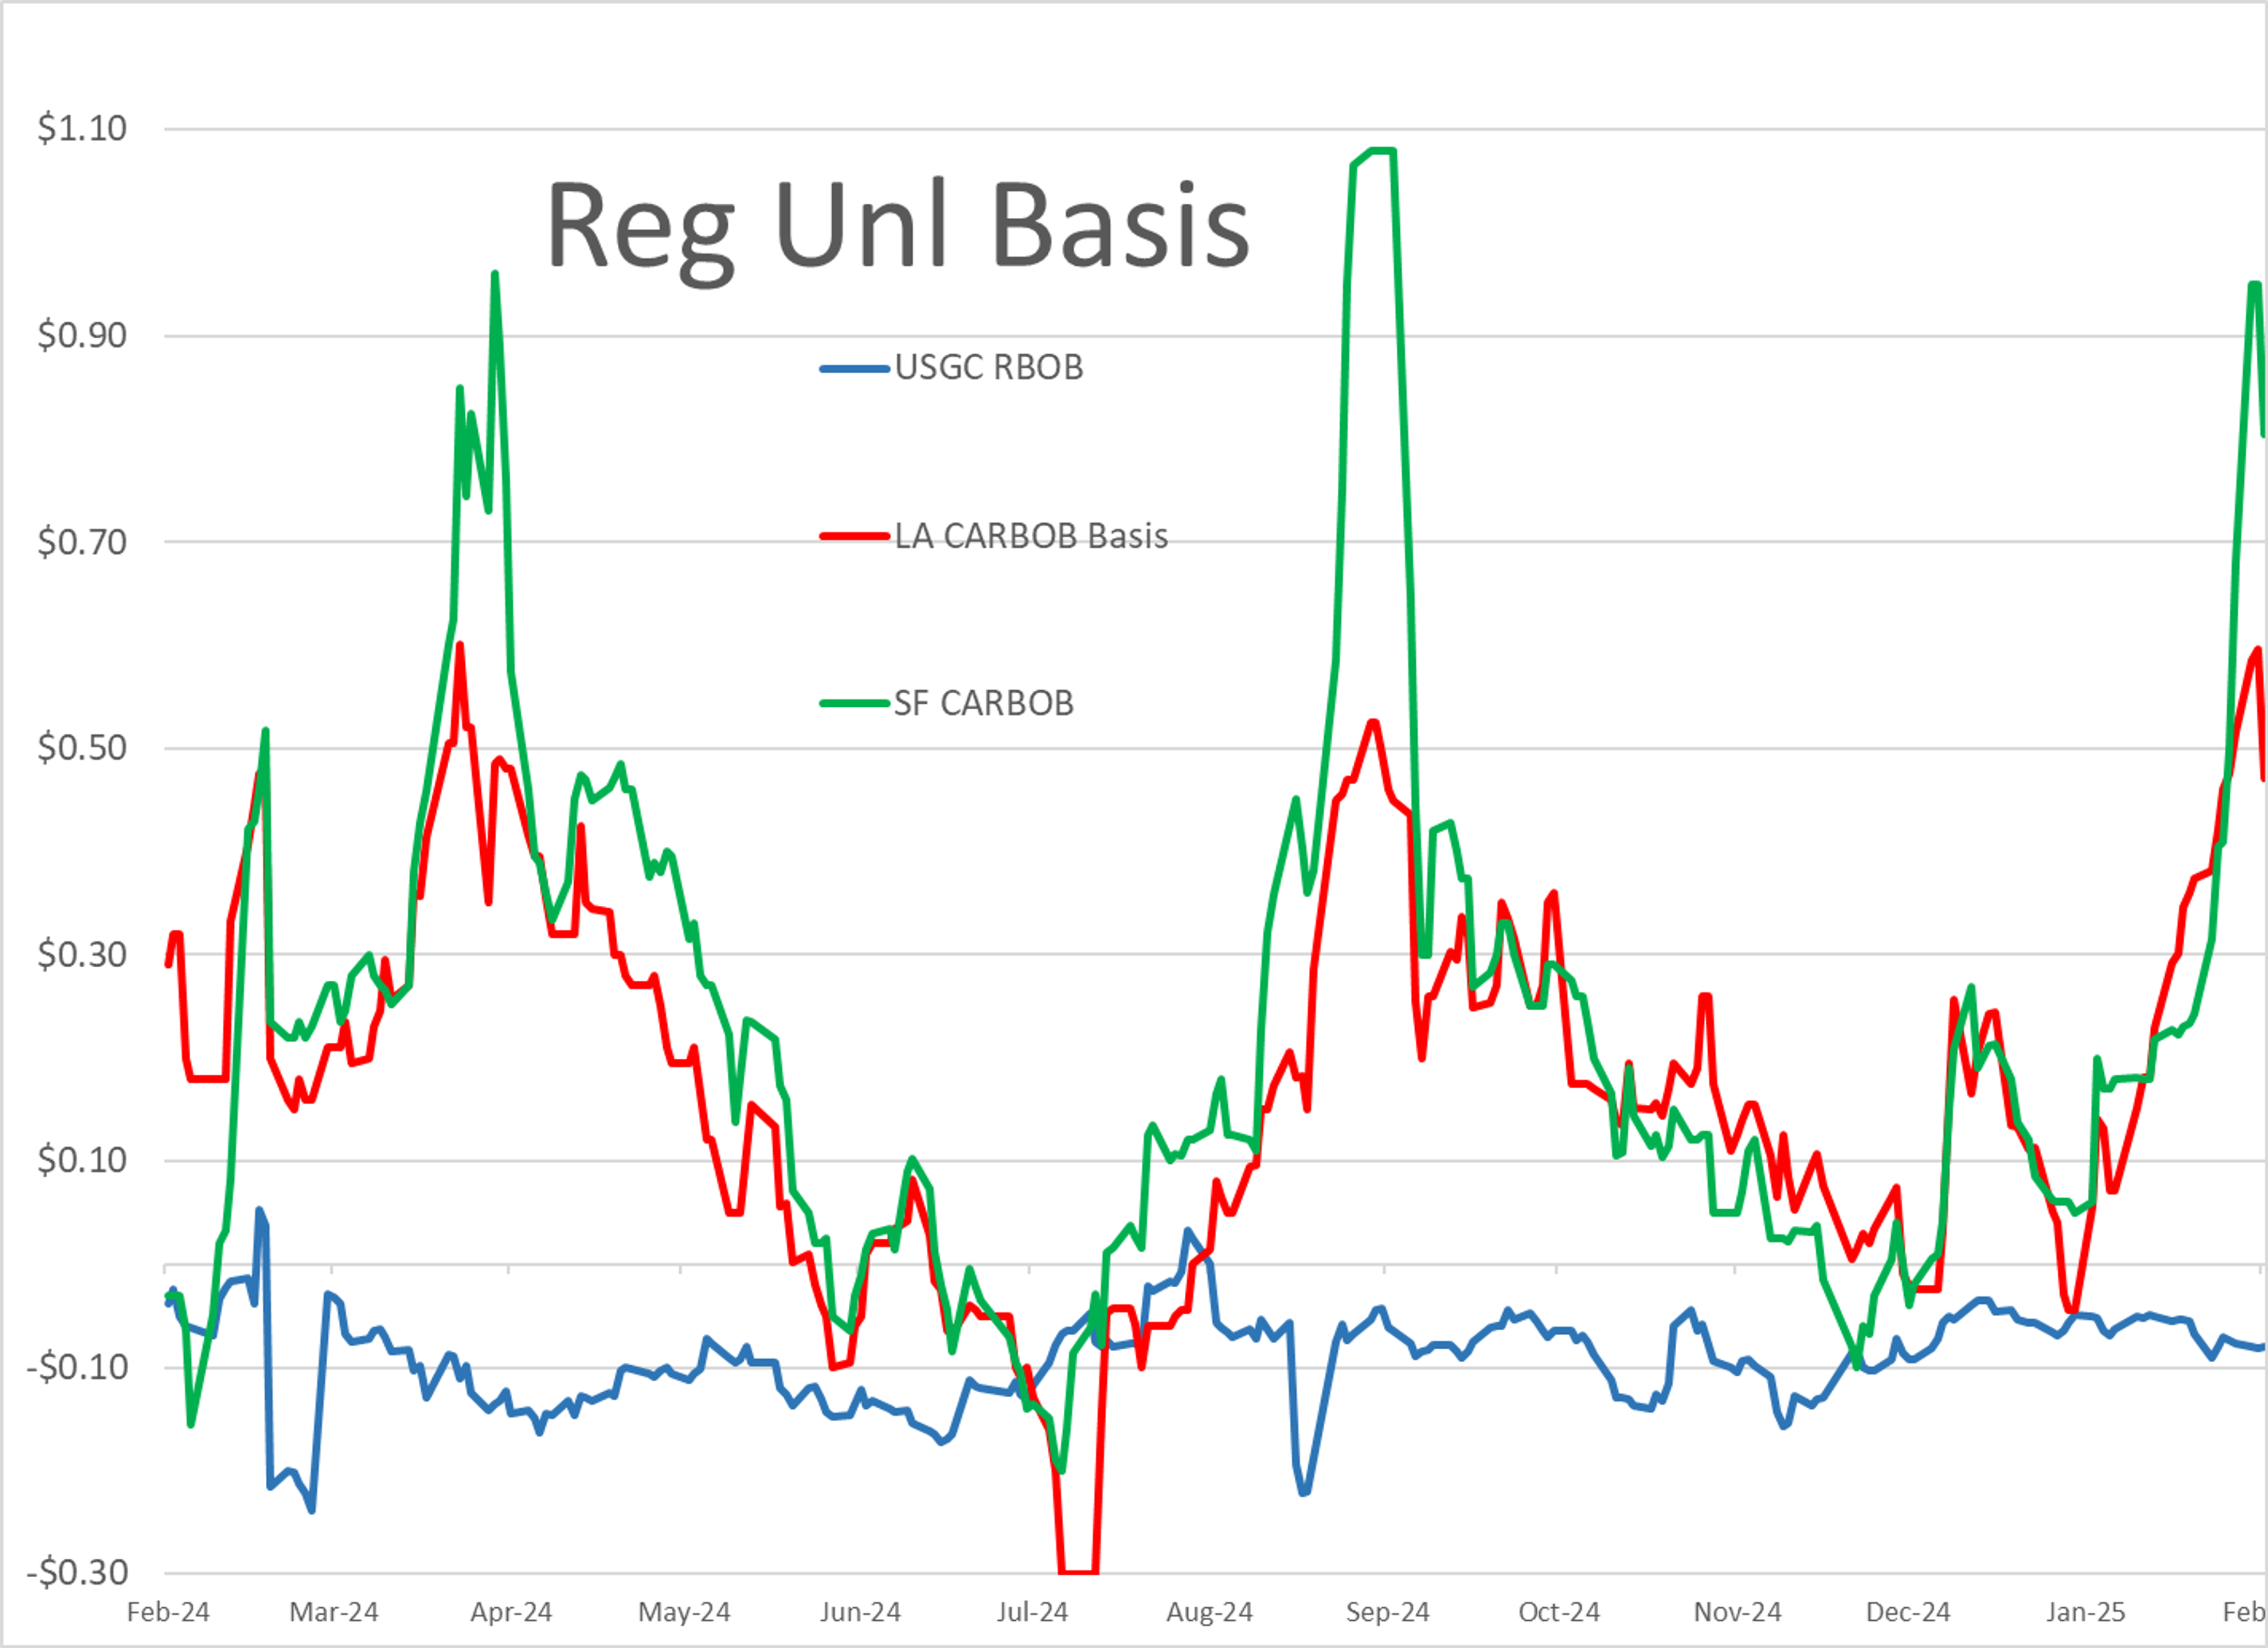Select the SF CARBOB legend entry

coord(983,703)
